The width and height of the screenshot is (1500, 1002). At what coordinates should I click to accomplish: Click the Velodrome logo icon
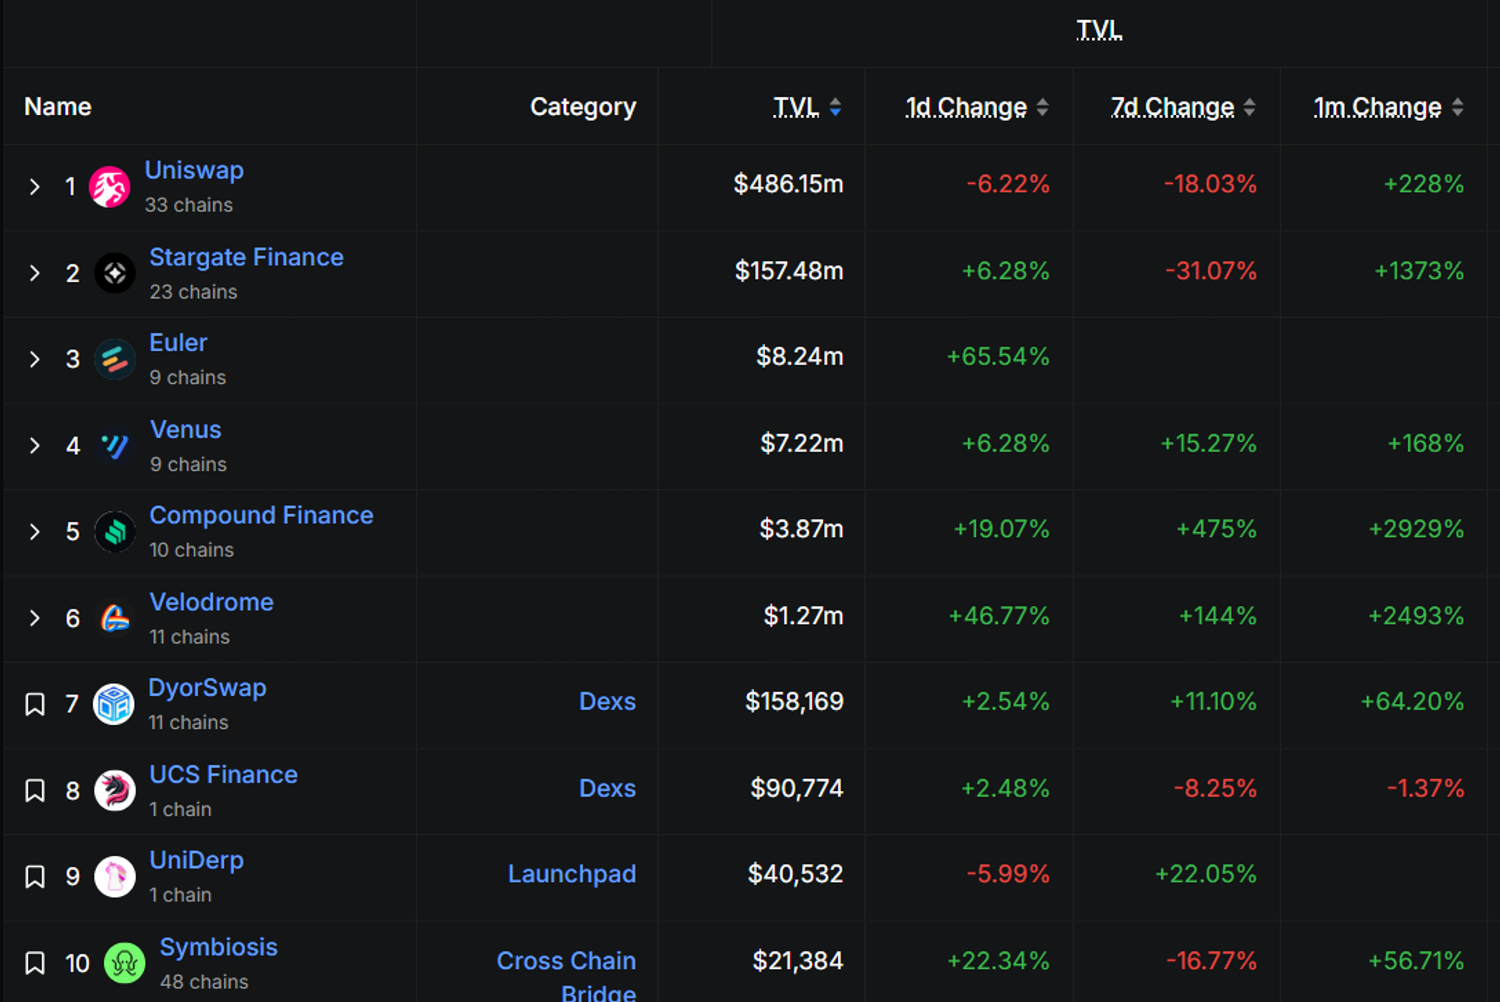click(x=115, y=619)
